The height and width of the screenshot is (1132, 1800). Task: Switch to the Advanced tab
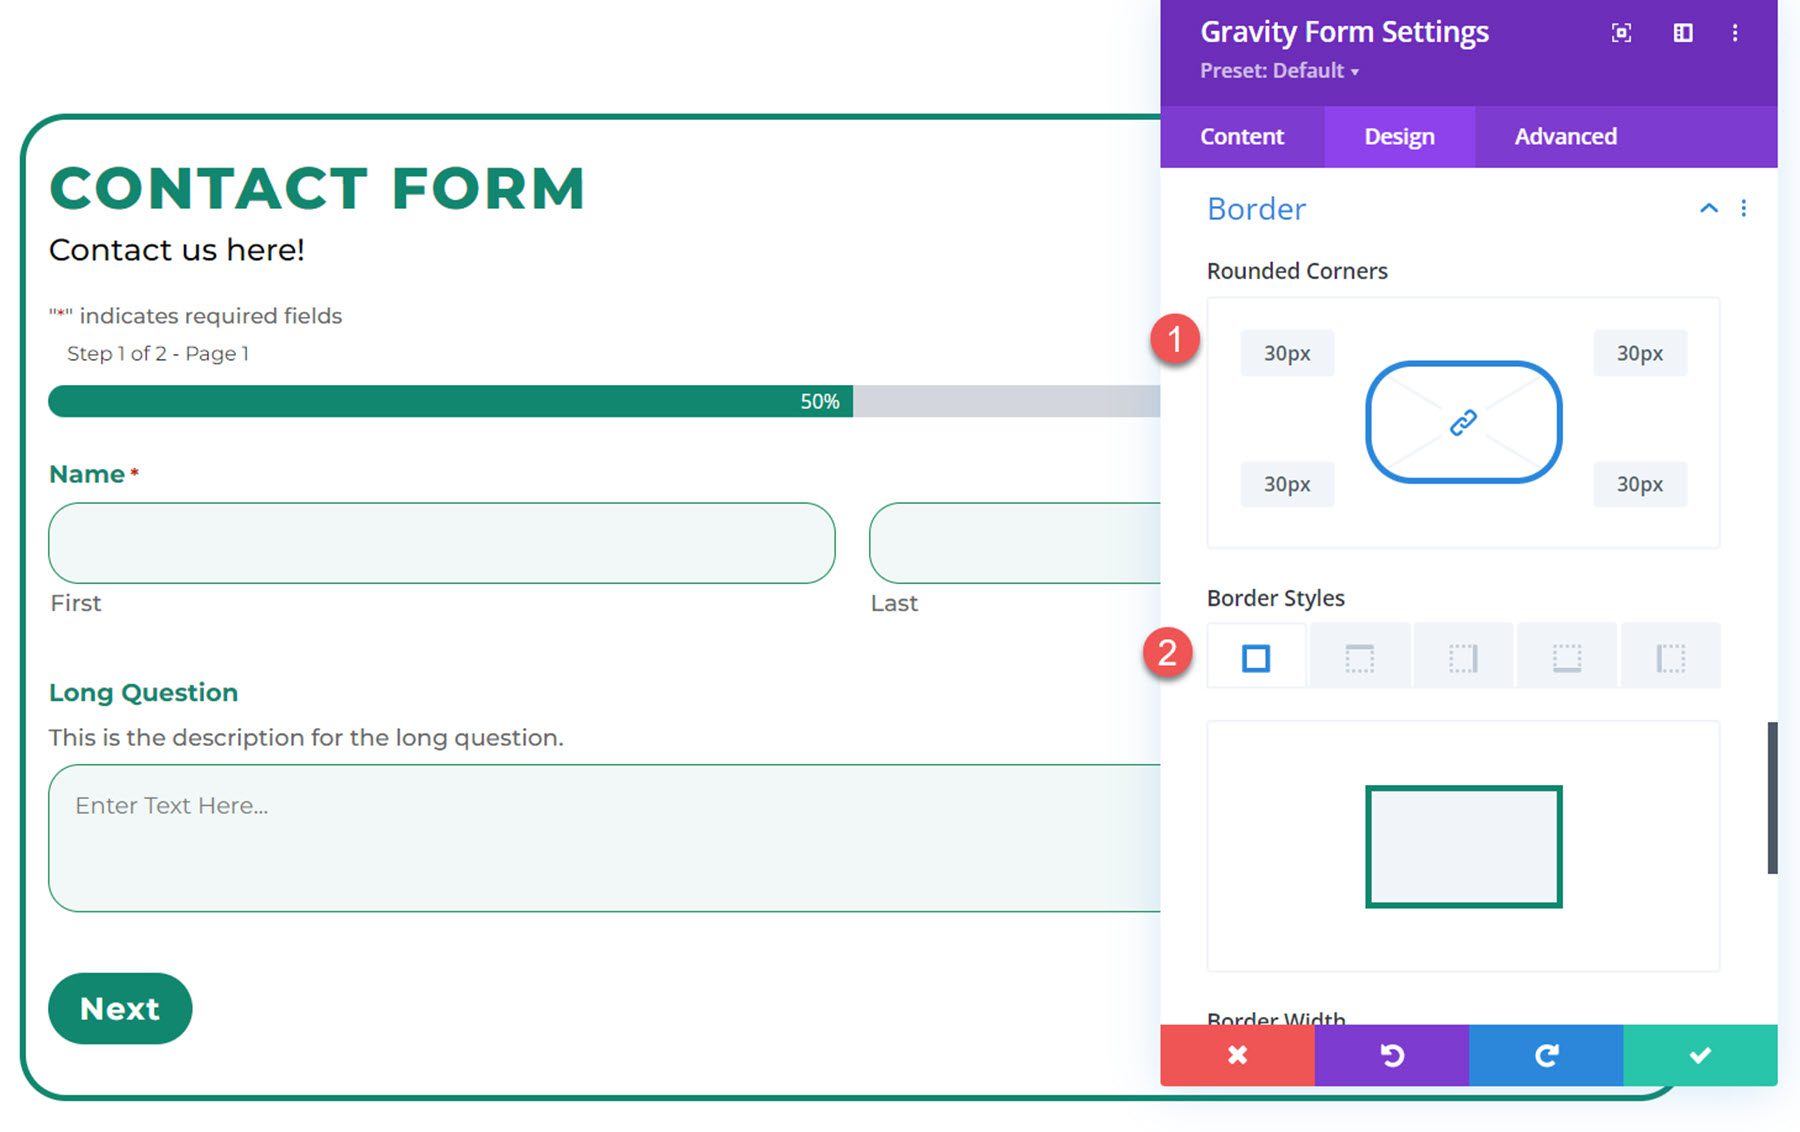coord(1565,137)
